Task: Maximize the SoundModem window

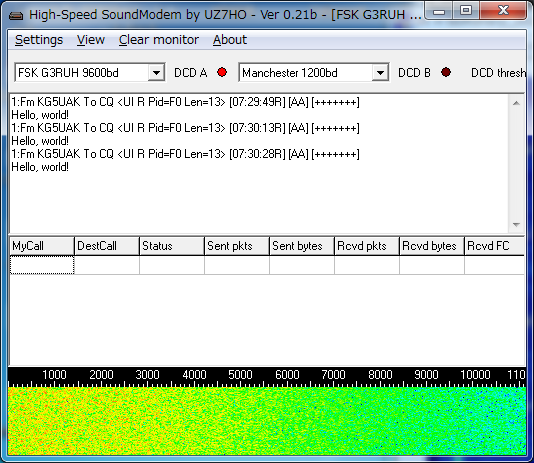Action: click(466, 11)
